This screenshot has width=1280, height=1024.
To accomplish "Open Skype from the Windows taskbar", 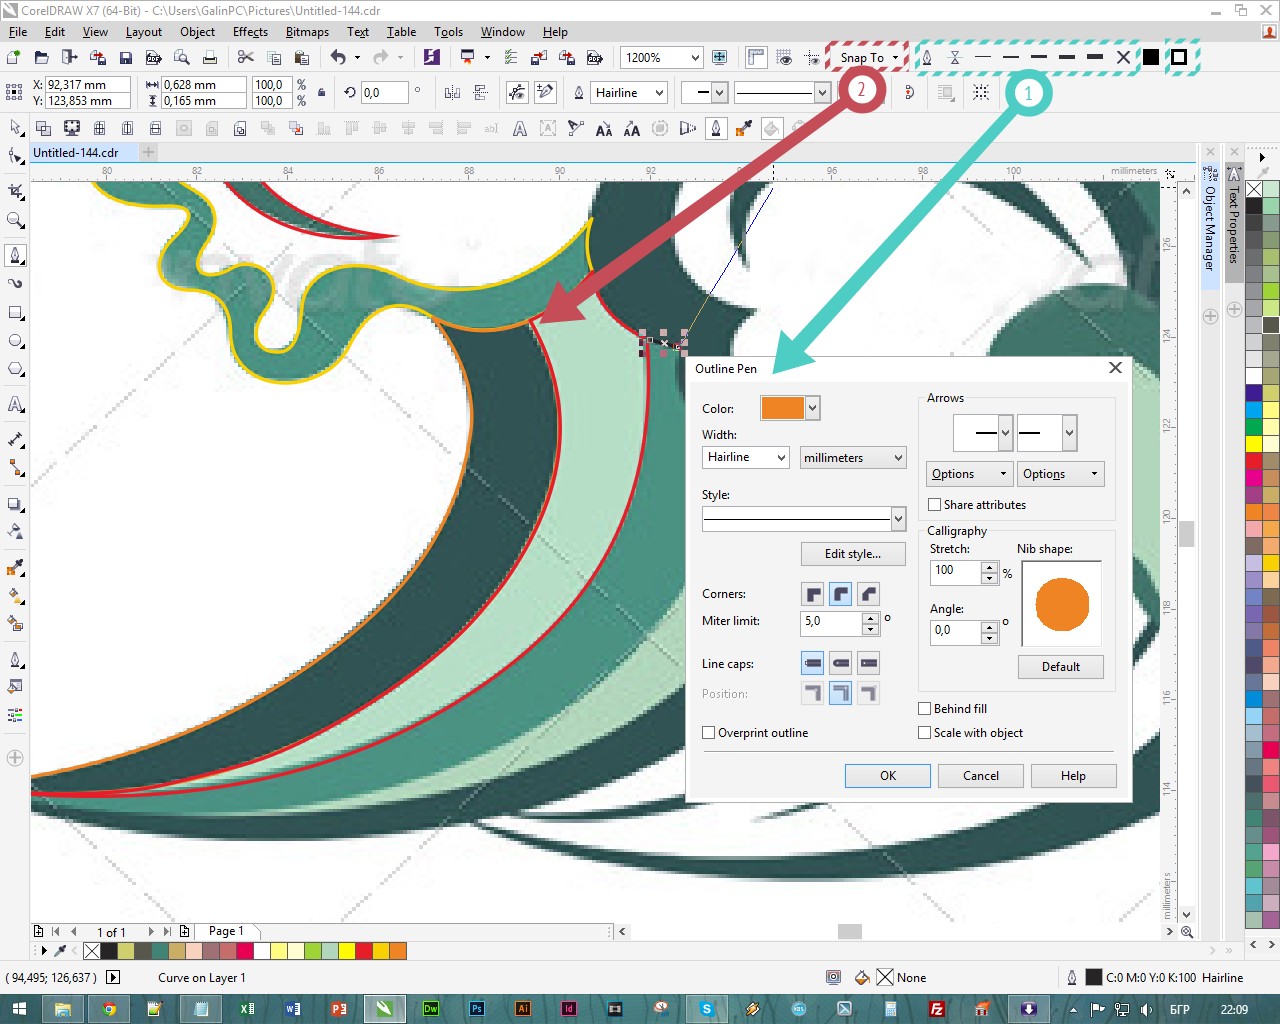I will [706, 1008].
